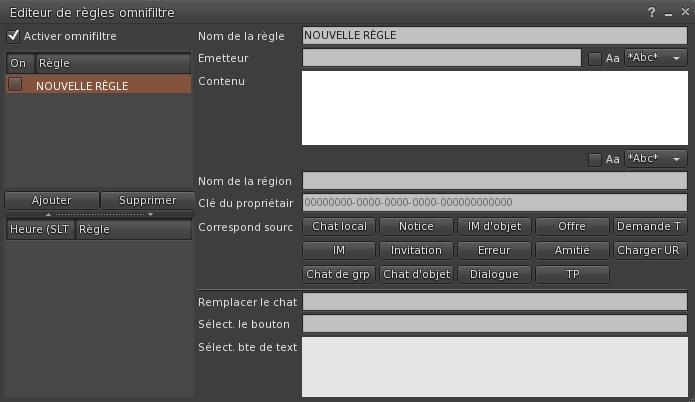Click the Nom de la règle field
Viewport: 695px width, 402px height.
[494, 35]
